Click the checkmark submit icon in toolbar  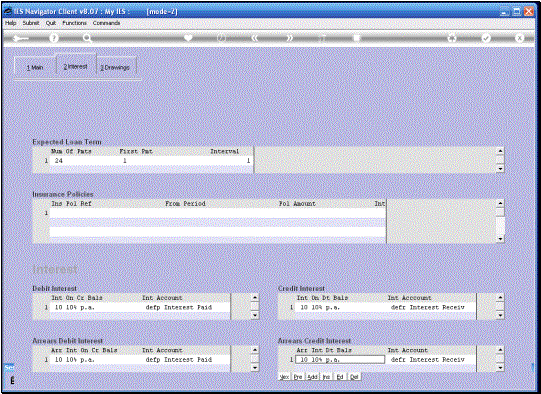[x=486, y=38]
